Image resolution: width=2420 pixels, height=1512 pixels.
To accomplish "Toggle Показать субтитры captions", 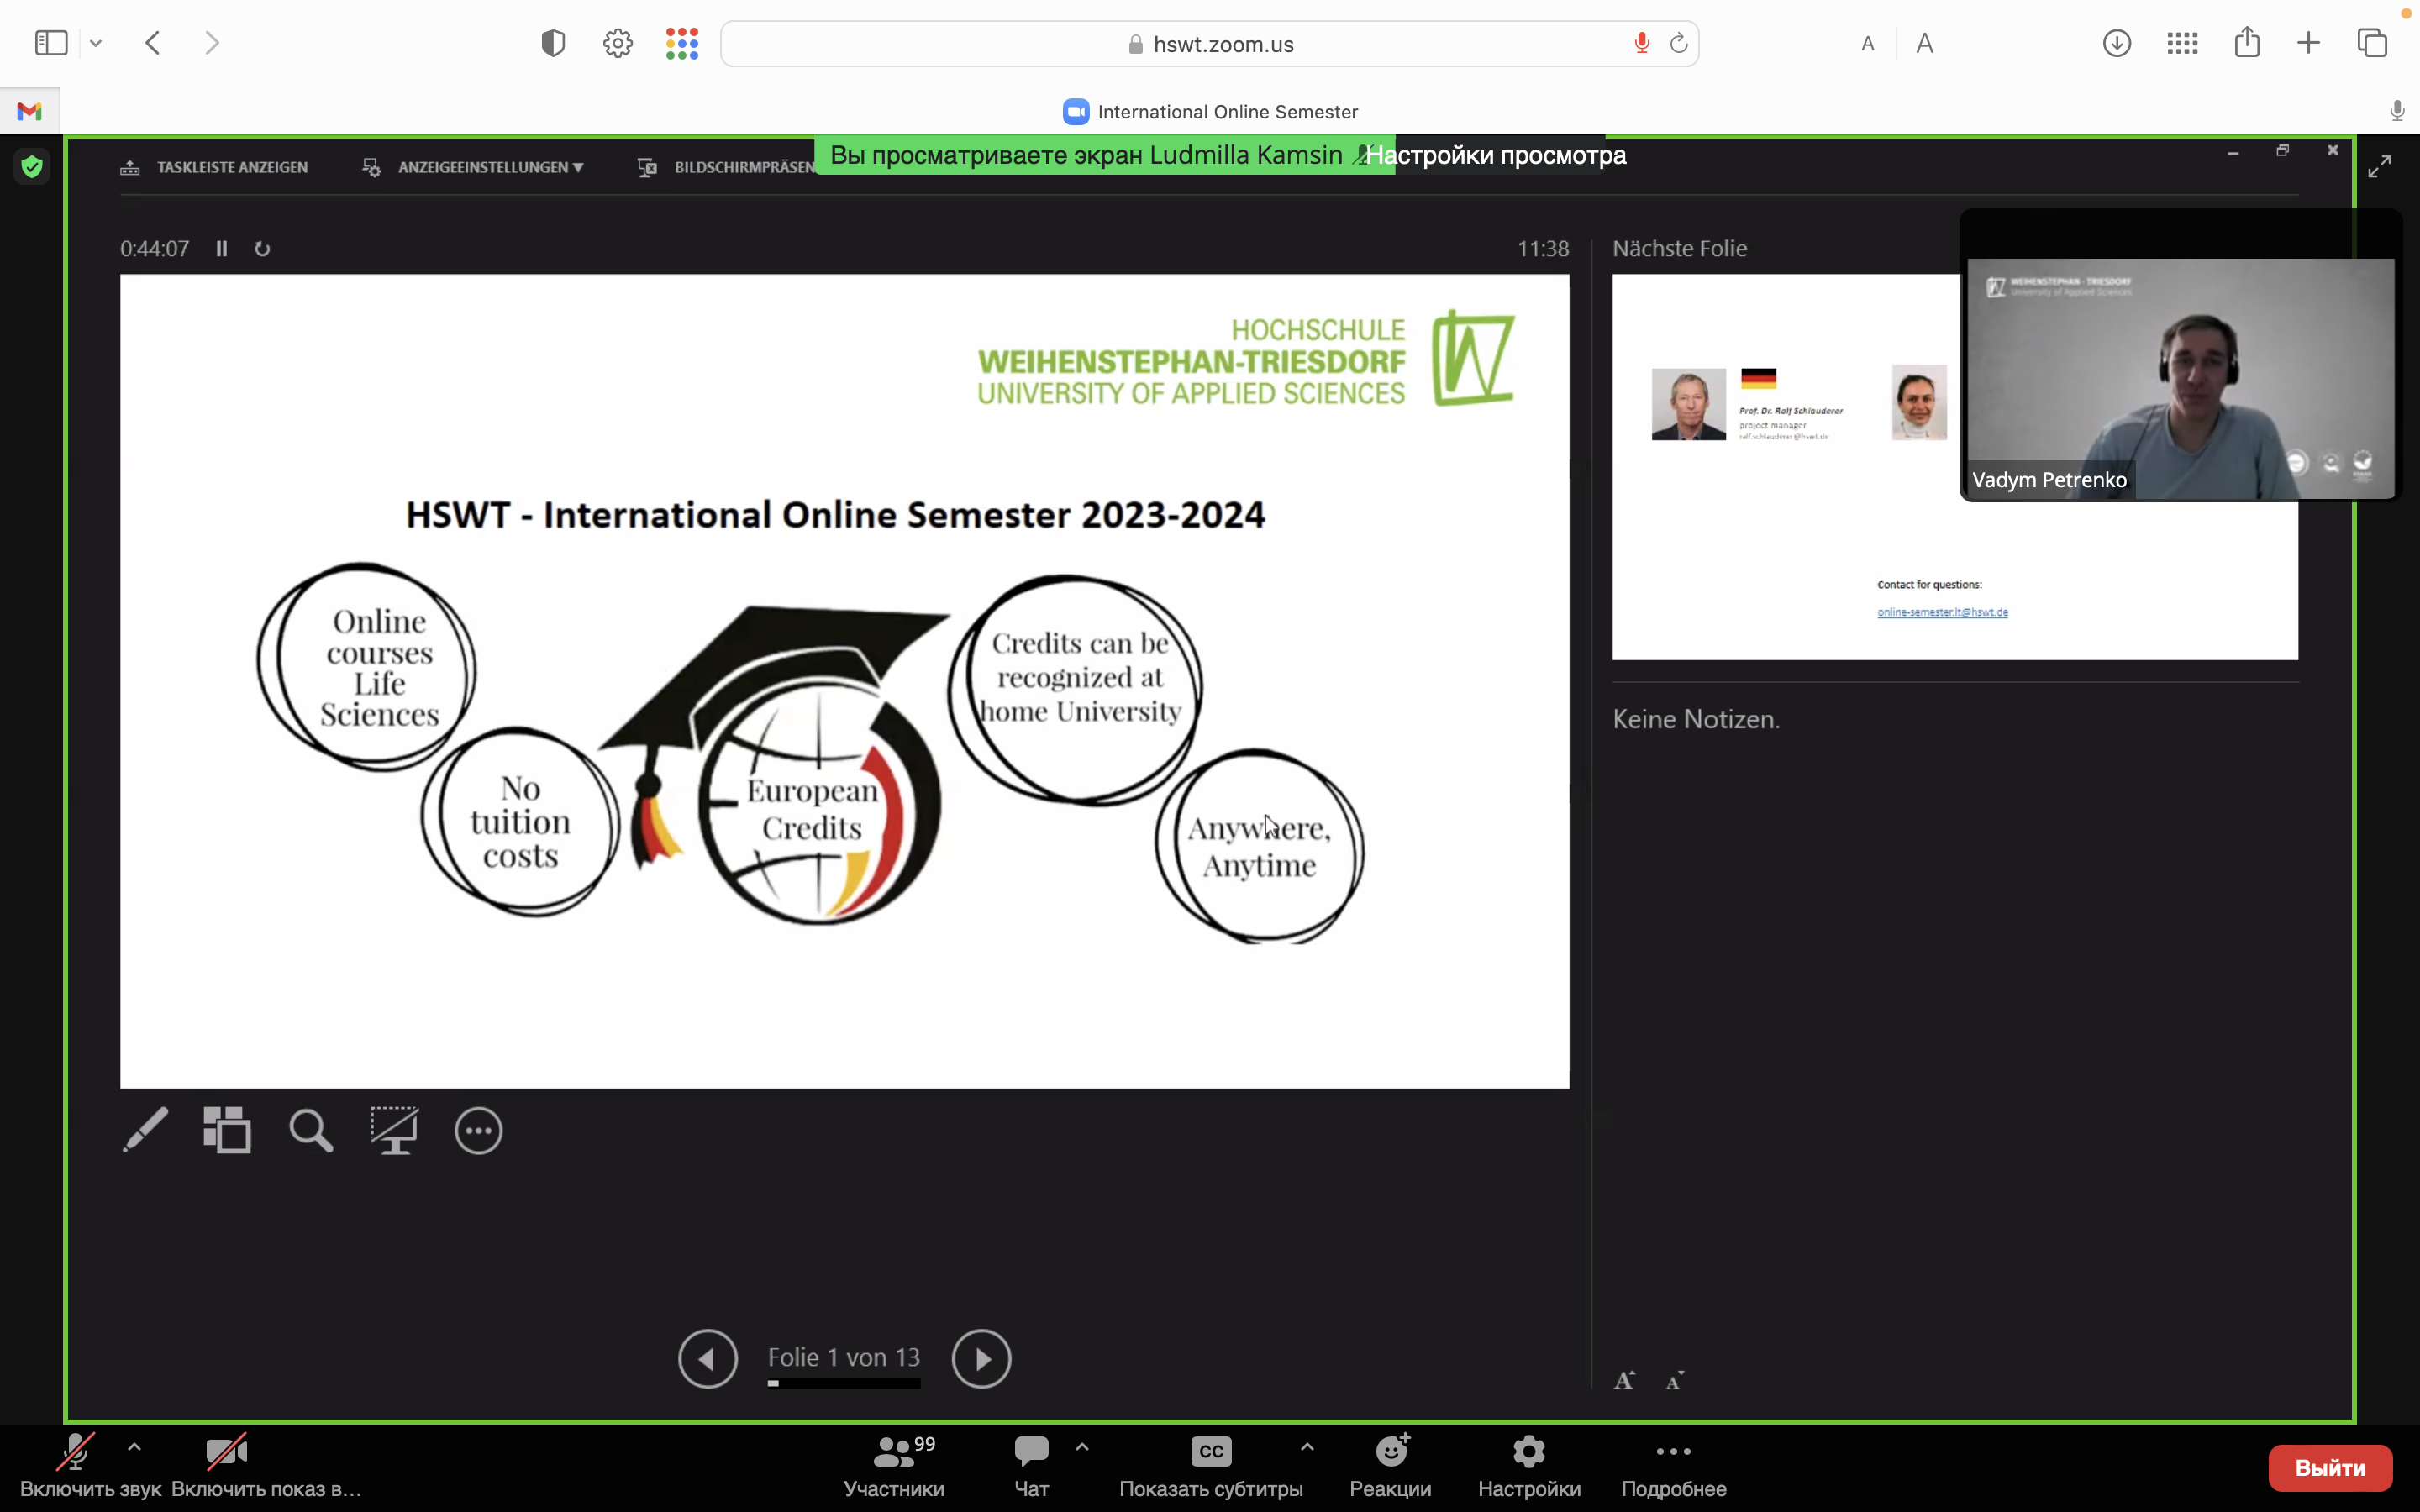I will point(1211,1466).
